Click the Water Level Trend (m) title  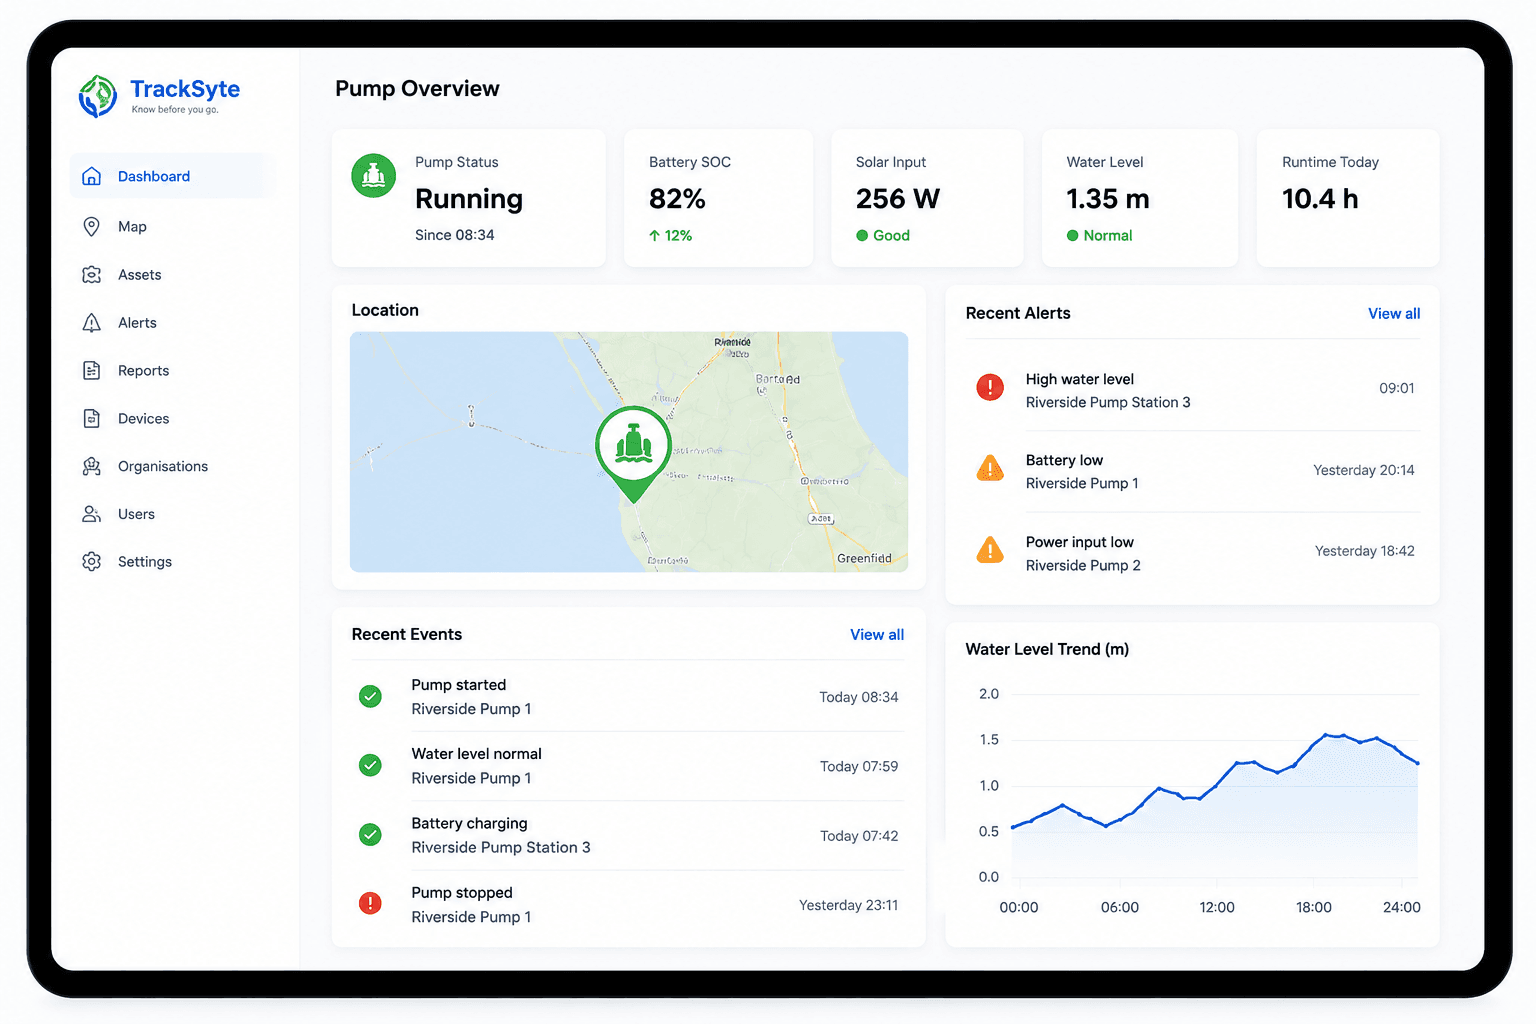[1047, 649]
